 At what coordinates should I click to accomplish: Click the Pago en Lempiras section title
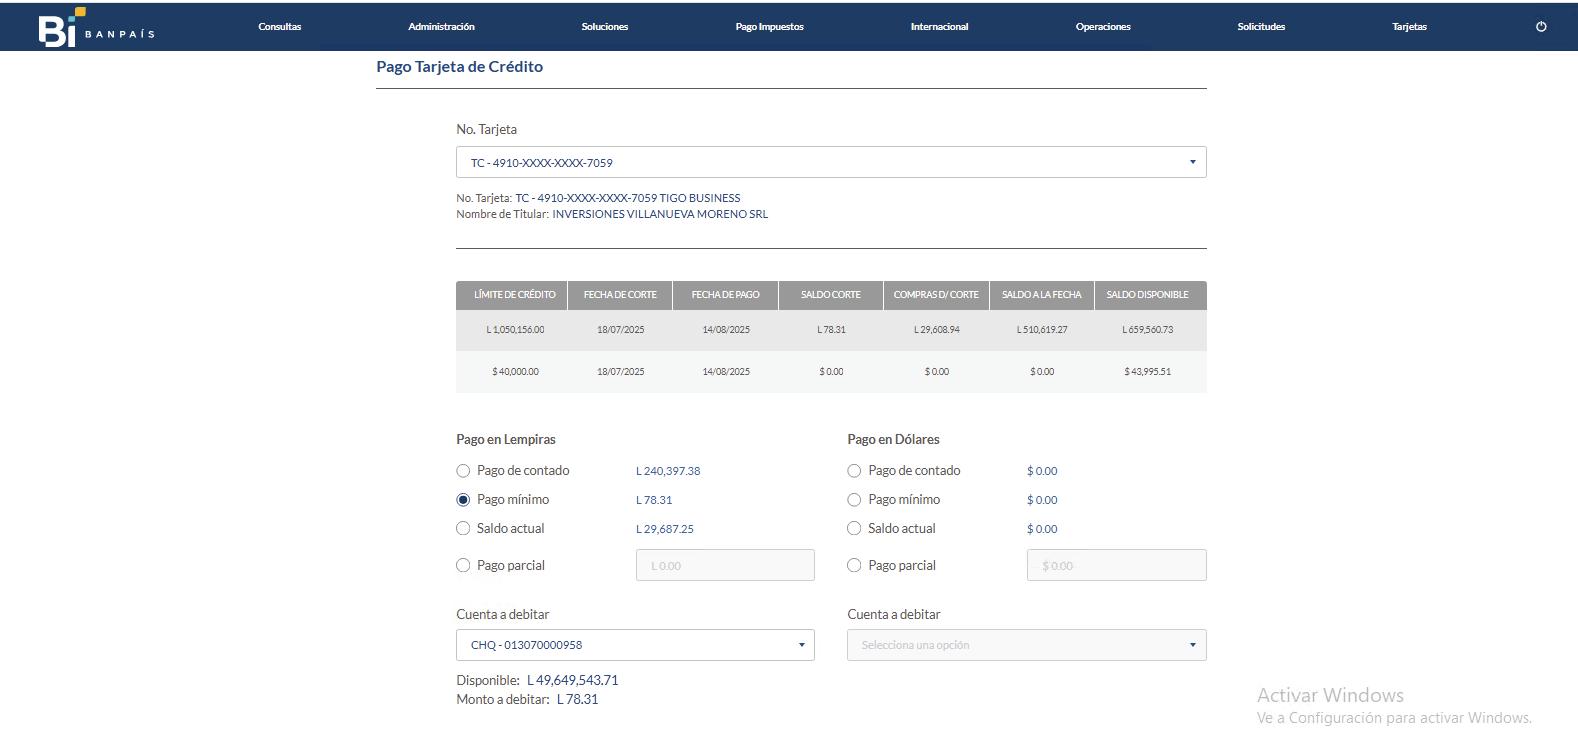point(506,439)
